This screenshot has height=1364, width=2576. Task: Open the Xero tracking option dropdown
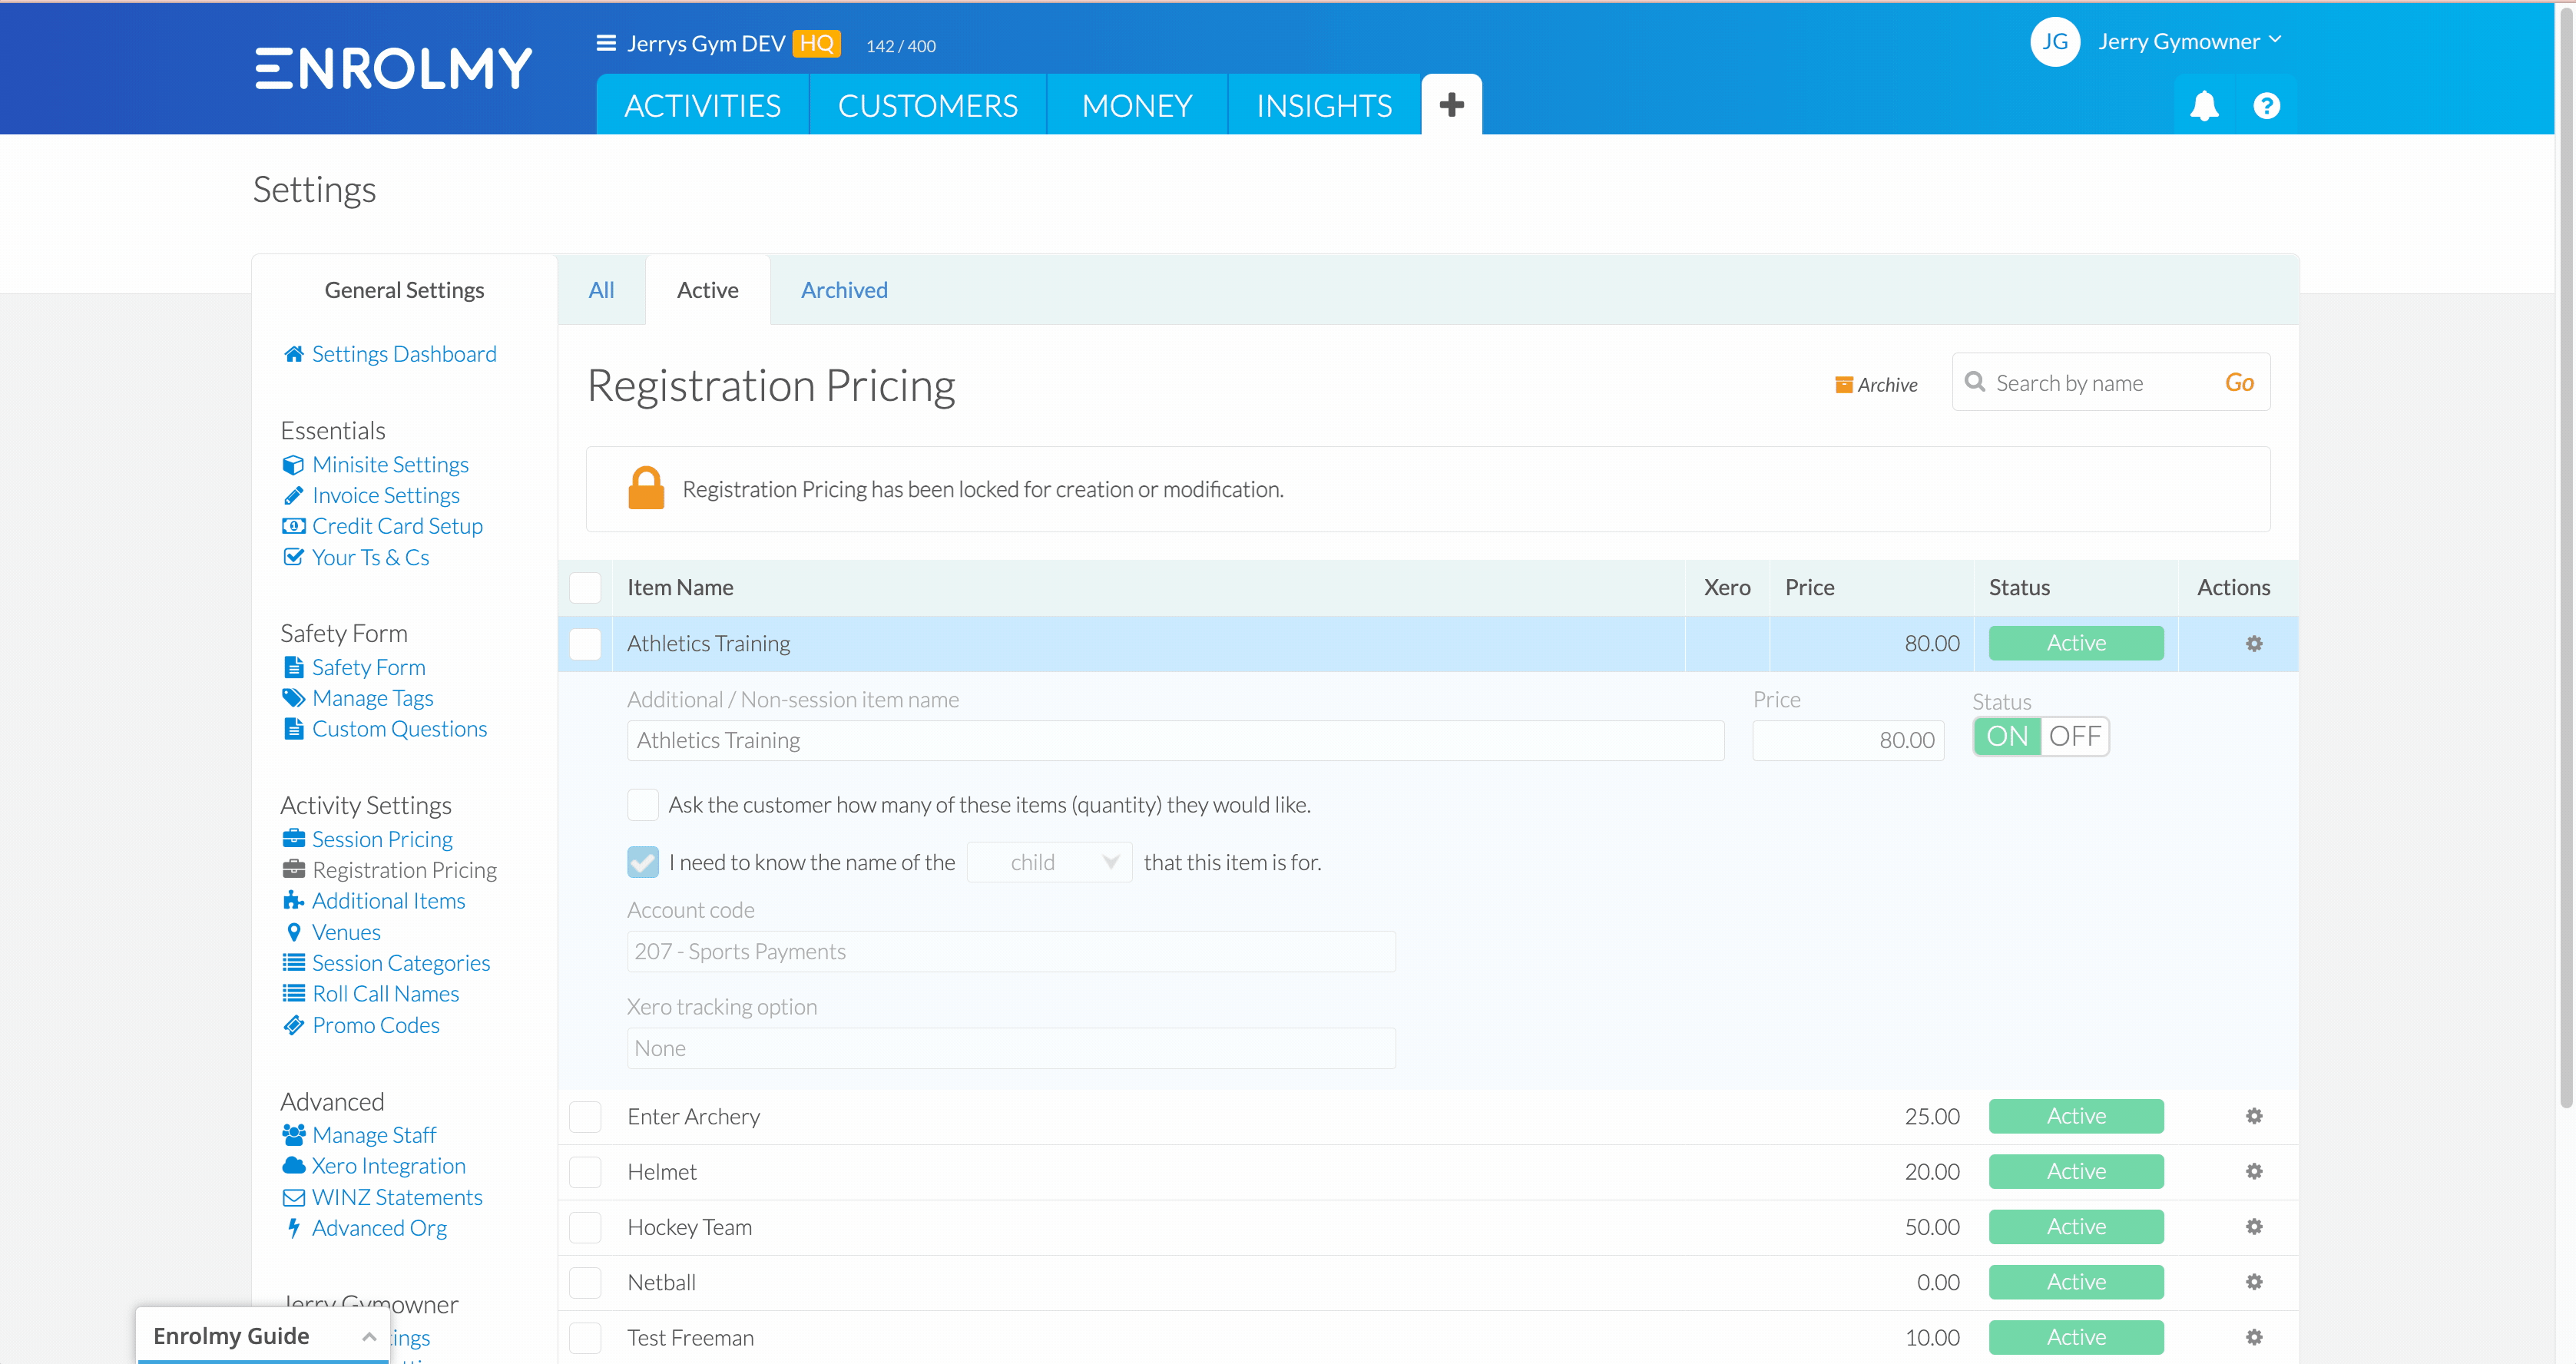click(x=1011, y=1048)
